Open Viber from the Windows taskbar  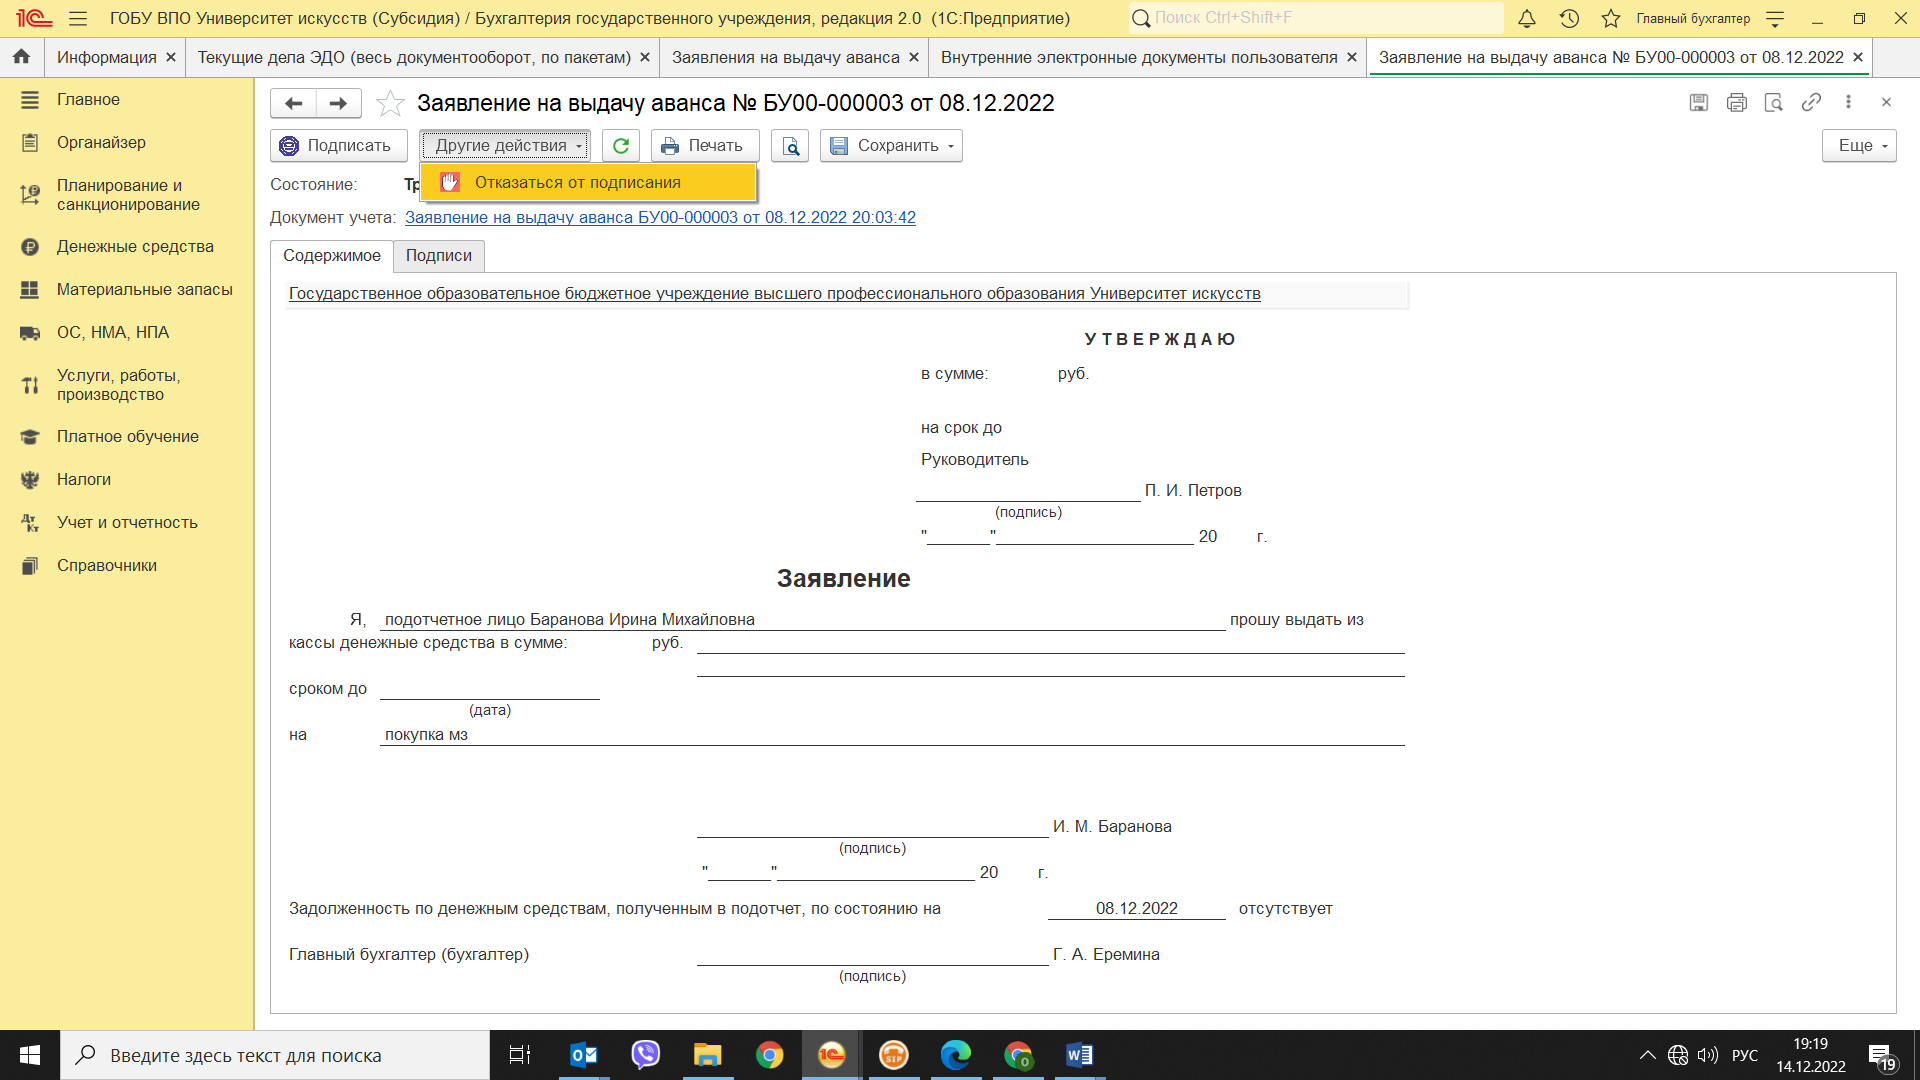point(645,1055)
